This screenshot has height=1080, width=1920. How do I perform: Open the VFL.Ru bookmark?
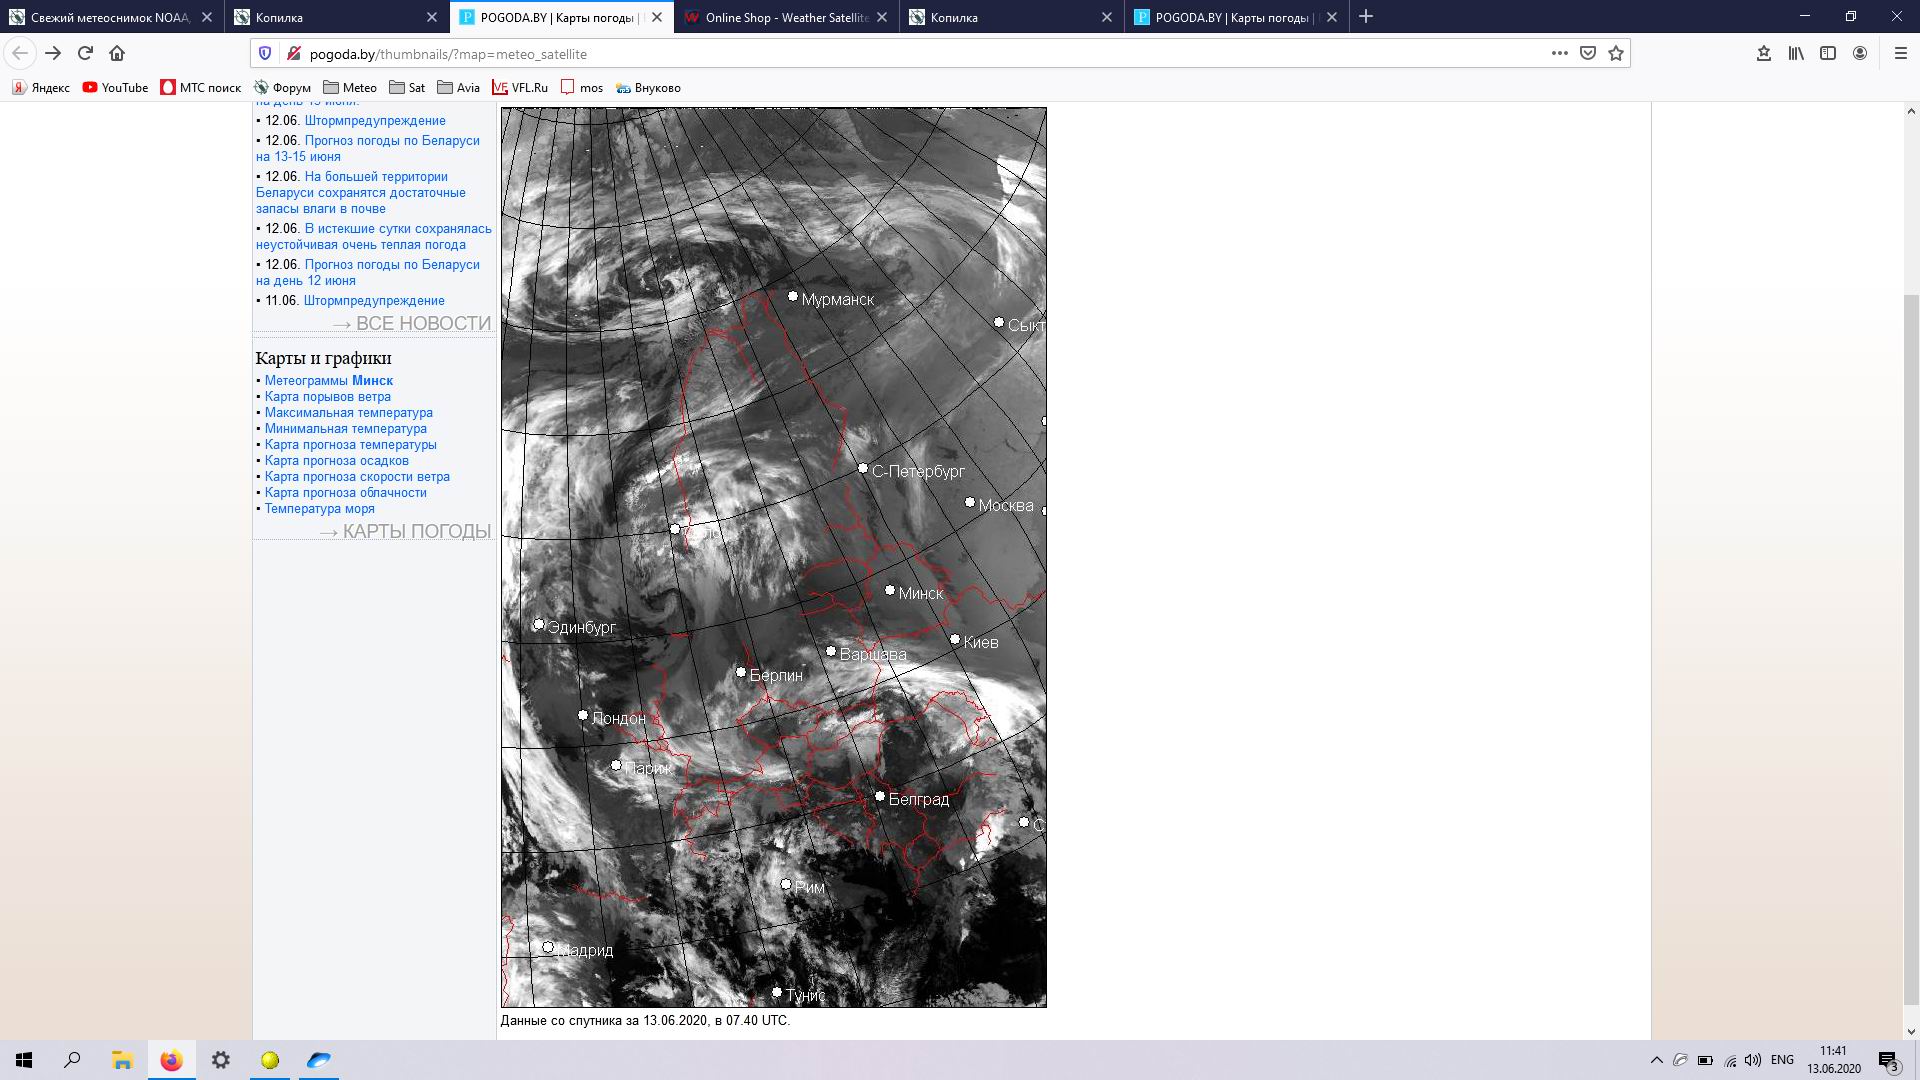520,88
